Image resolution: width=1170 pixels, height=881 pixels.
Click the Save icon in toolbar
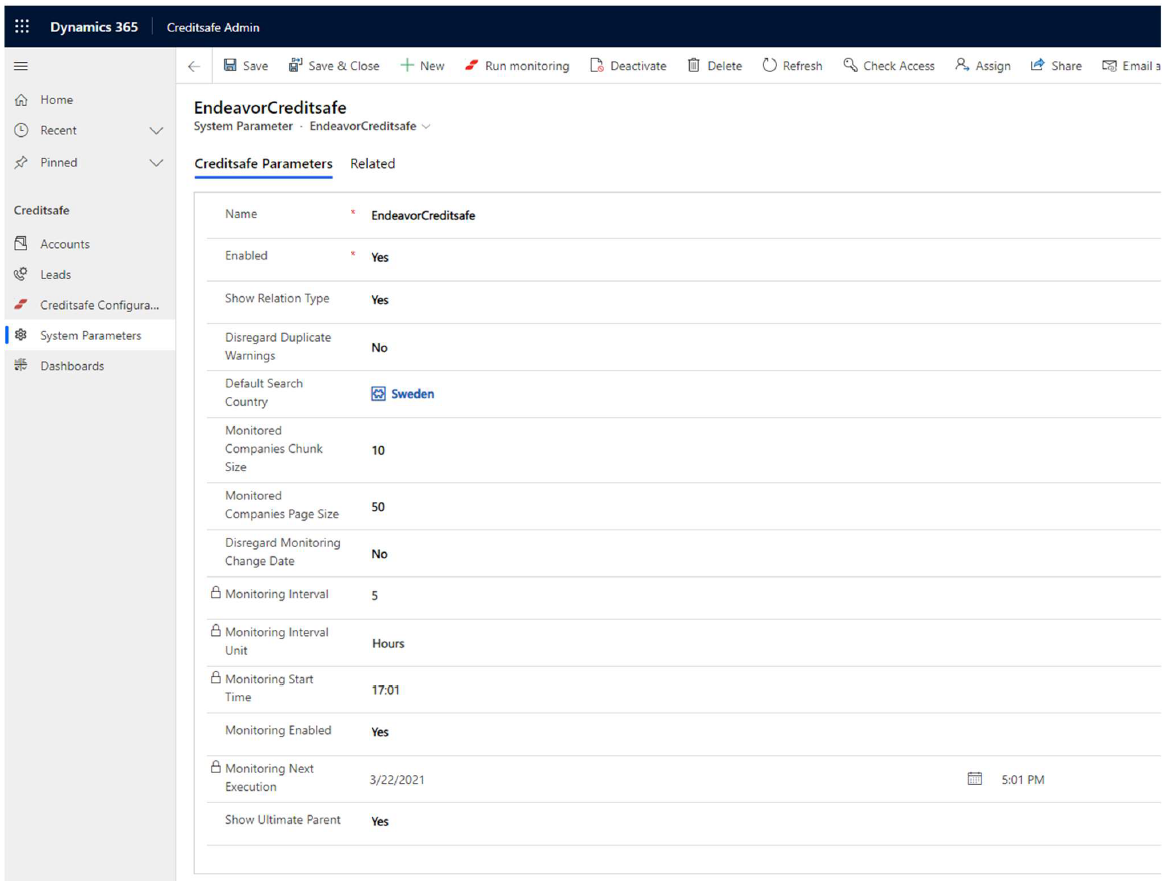231,66
